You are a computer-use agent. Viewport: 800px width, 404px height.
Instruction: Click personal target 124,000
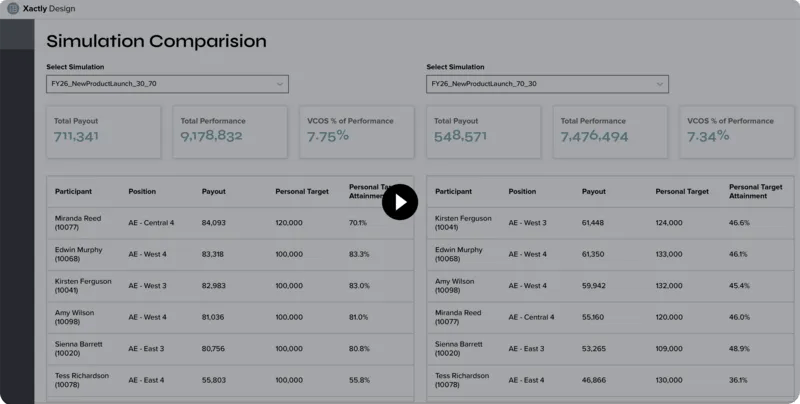click(x=669, y=223)
